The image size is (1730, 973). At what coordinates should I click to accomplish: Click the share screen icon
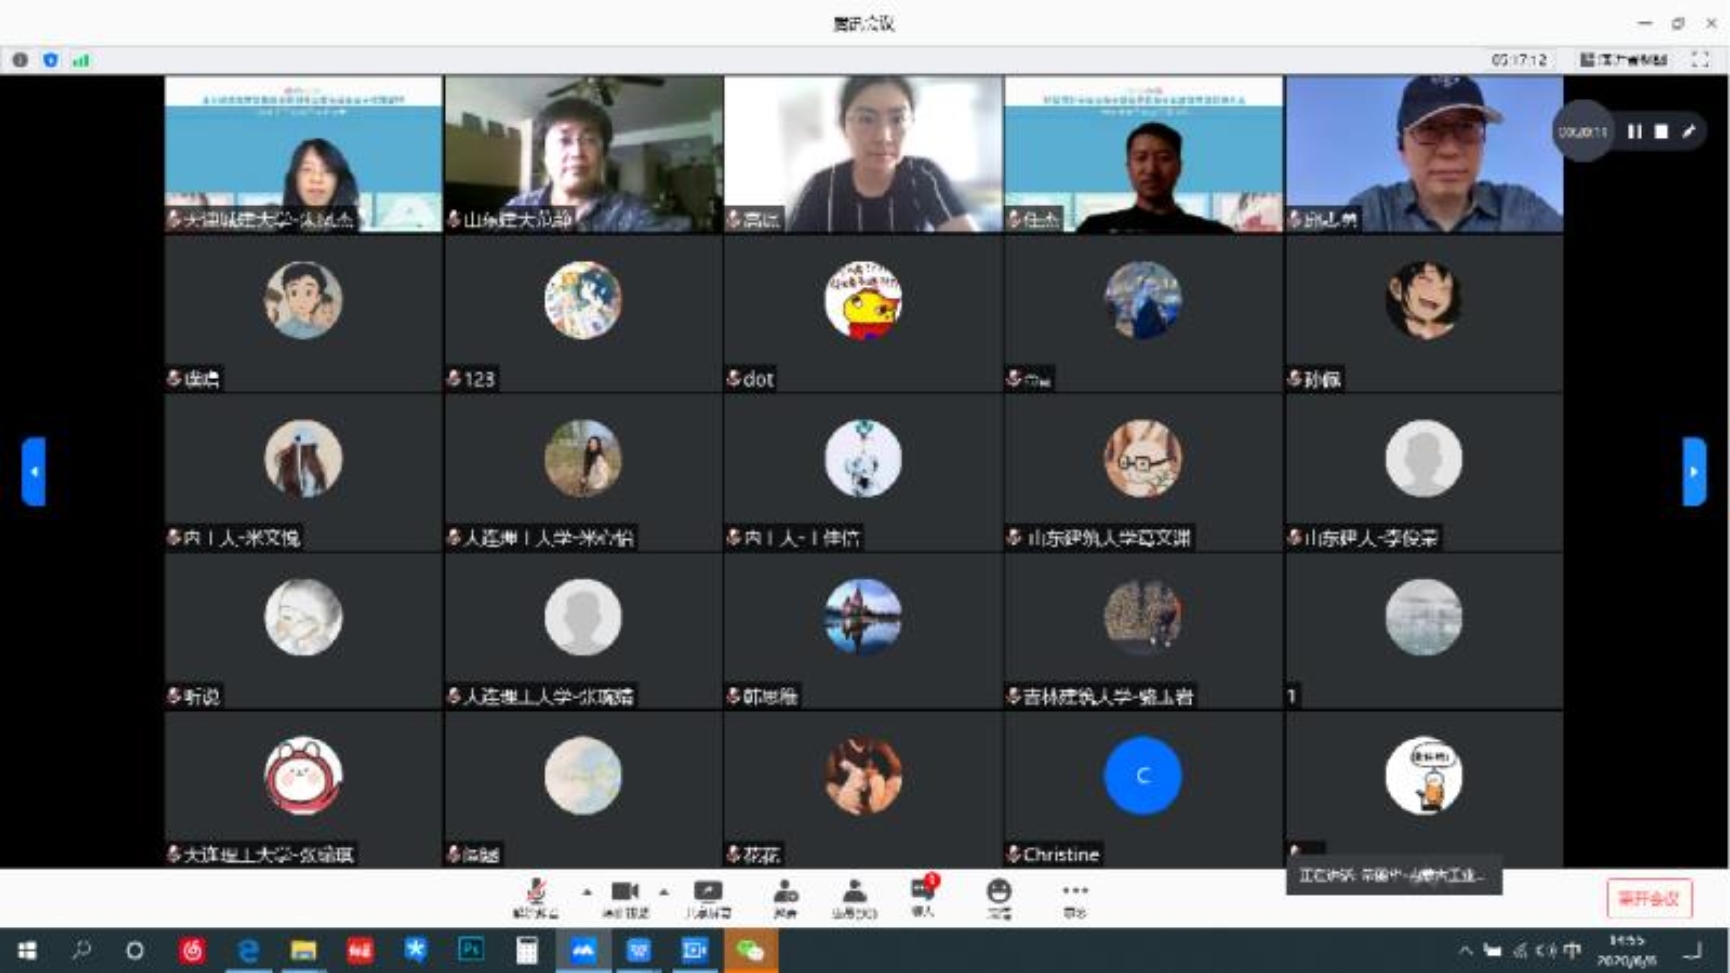point(708,896)
